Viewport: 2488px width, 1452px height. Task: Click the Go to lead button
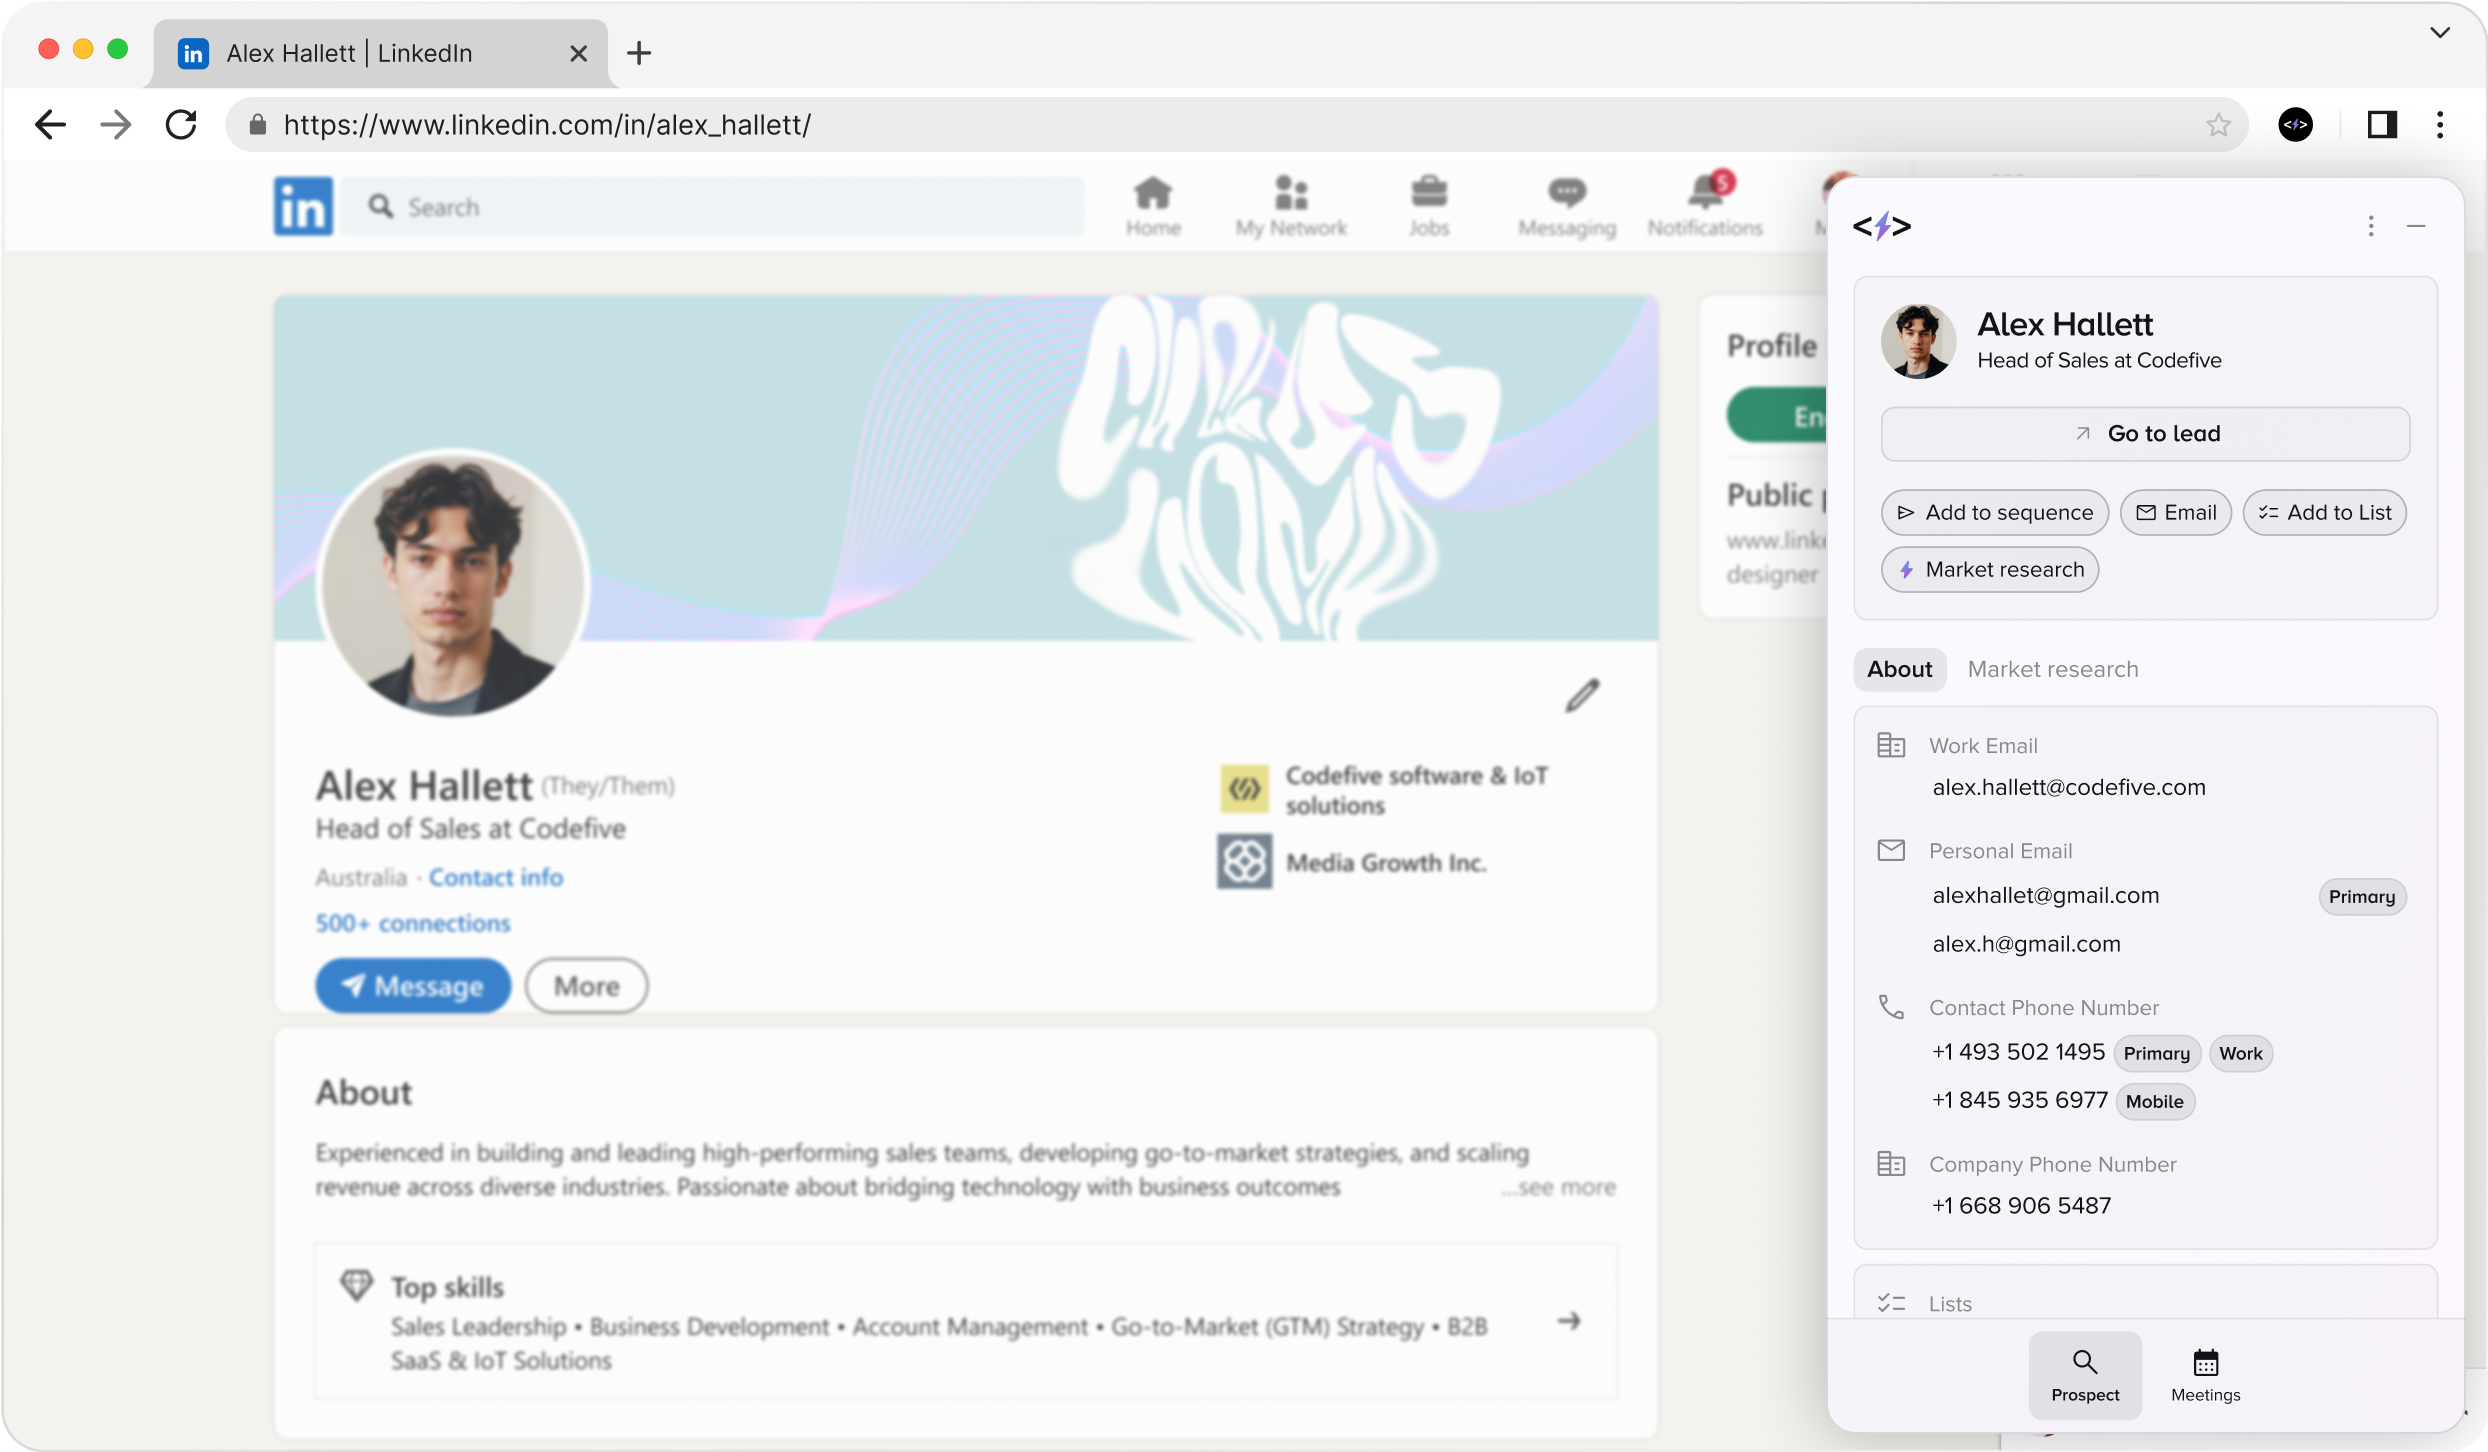point(2145,434)
